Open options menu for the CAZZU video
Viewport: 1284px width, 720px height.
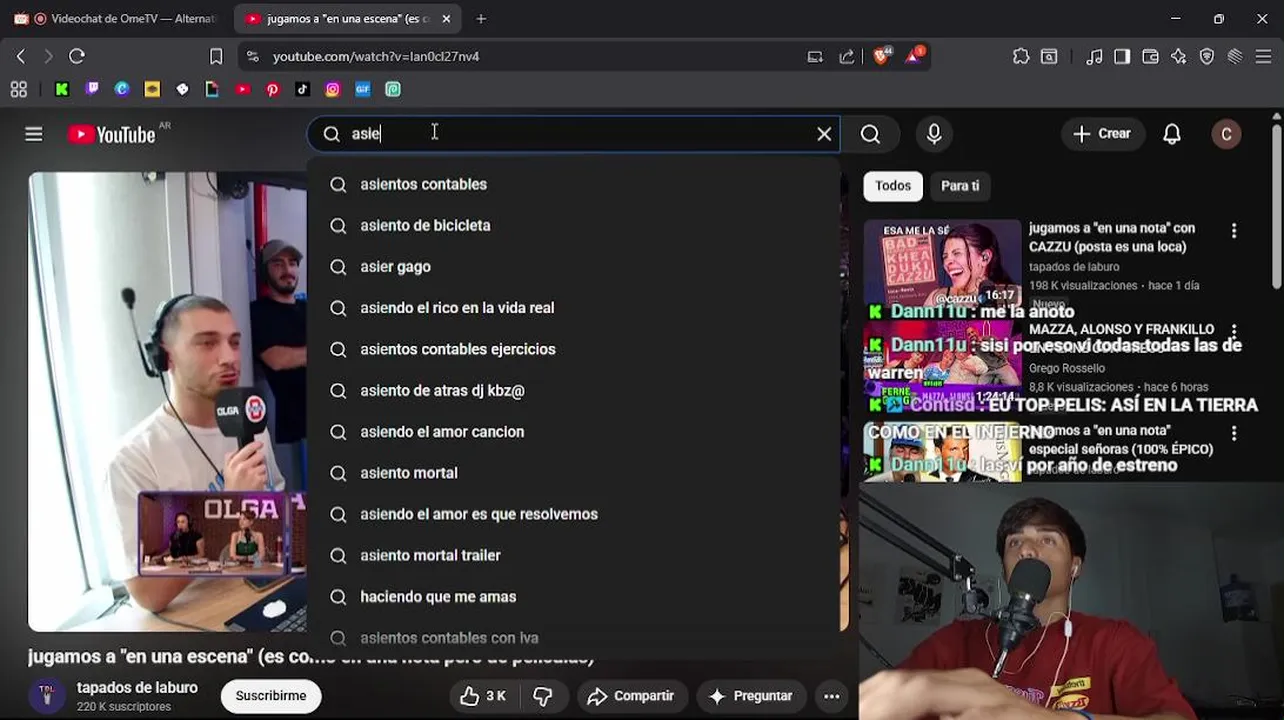(1234, 231)
